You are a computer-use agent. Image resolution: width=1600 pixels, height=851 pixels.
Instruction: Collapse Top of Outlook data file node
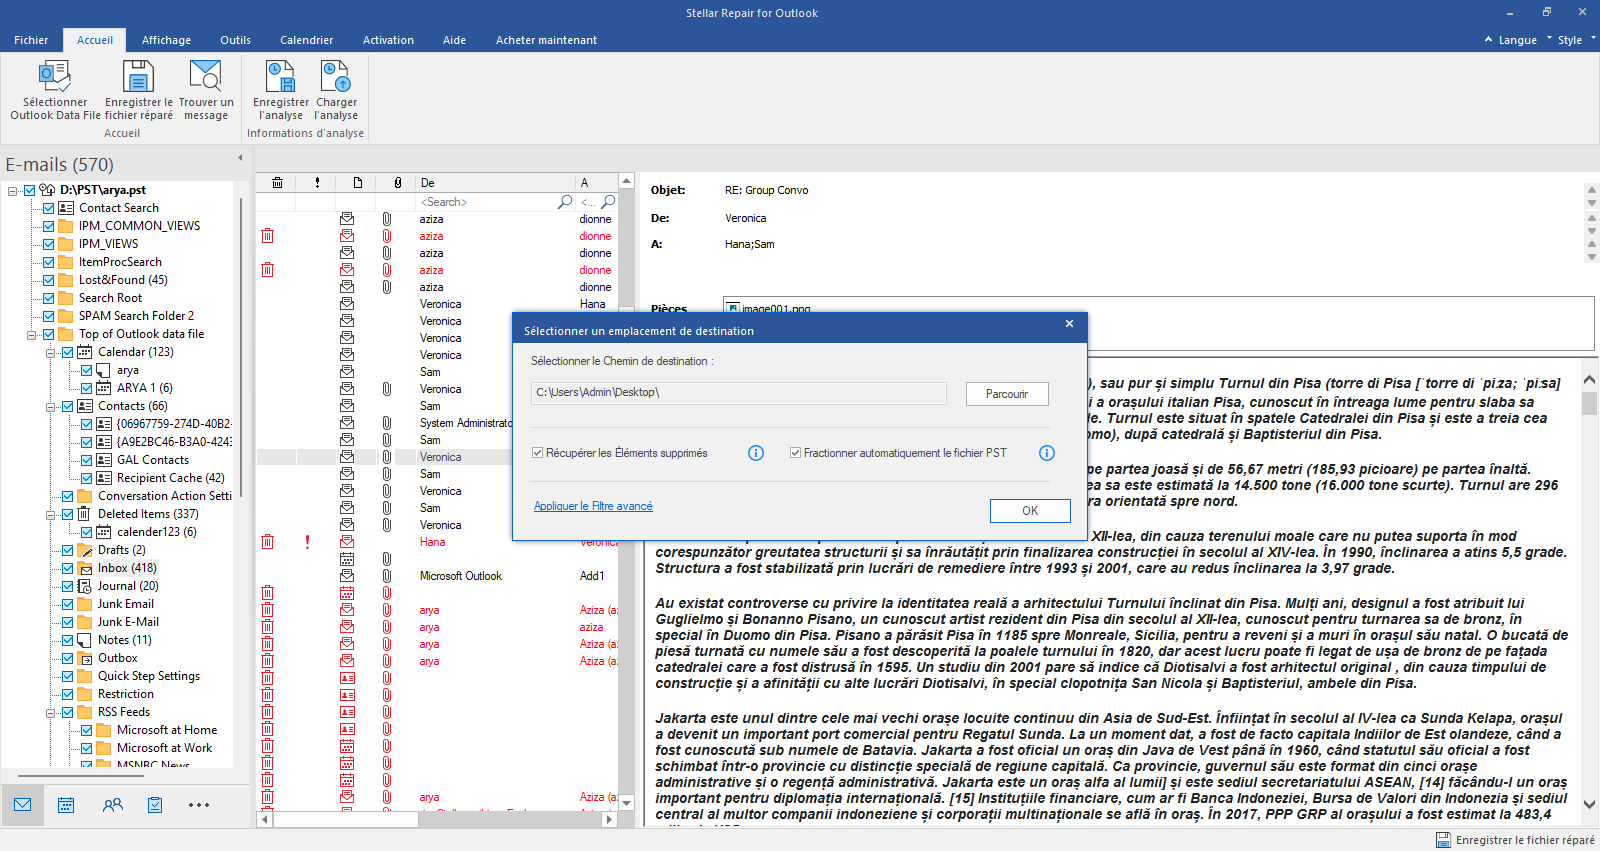(31, 334)
